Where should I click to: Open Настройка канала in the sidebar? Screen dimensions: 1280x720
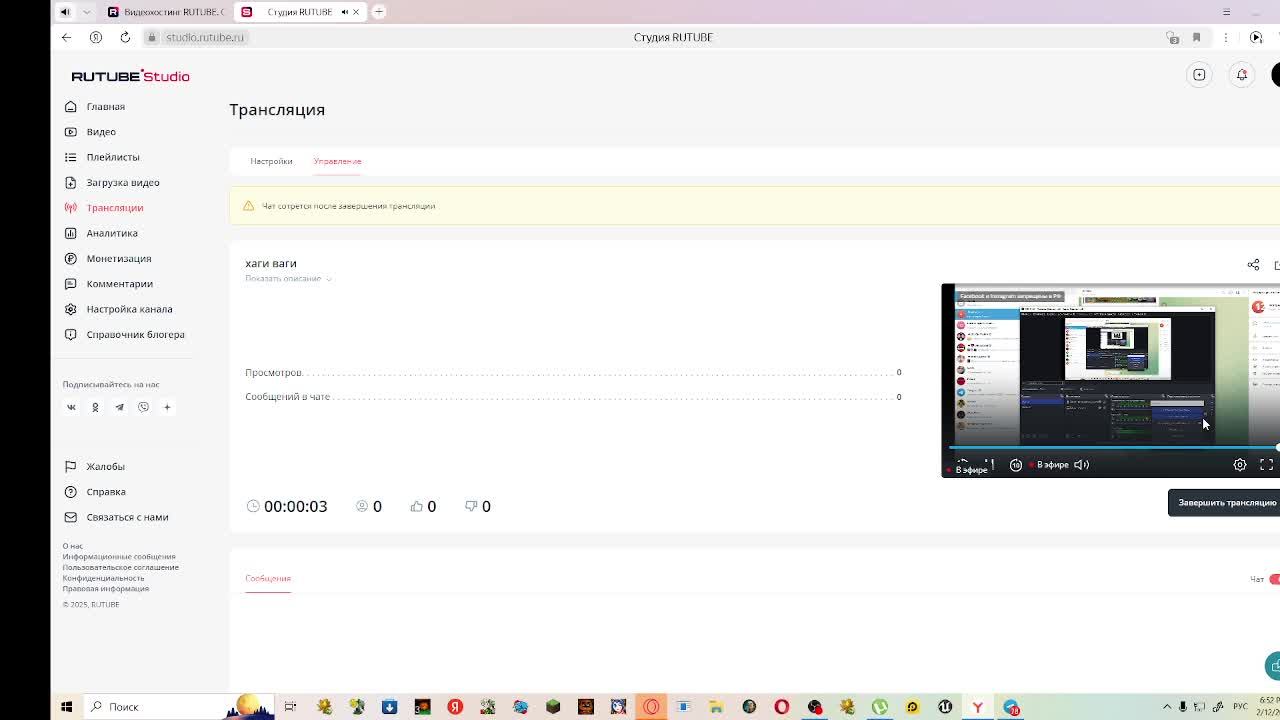pos(129,309)
